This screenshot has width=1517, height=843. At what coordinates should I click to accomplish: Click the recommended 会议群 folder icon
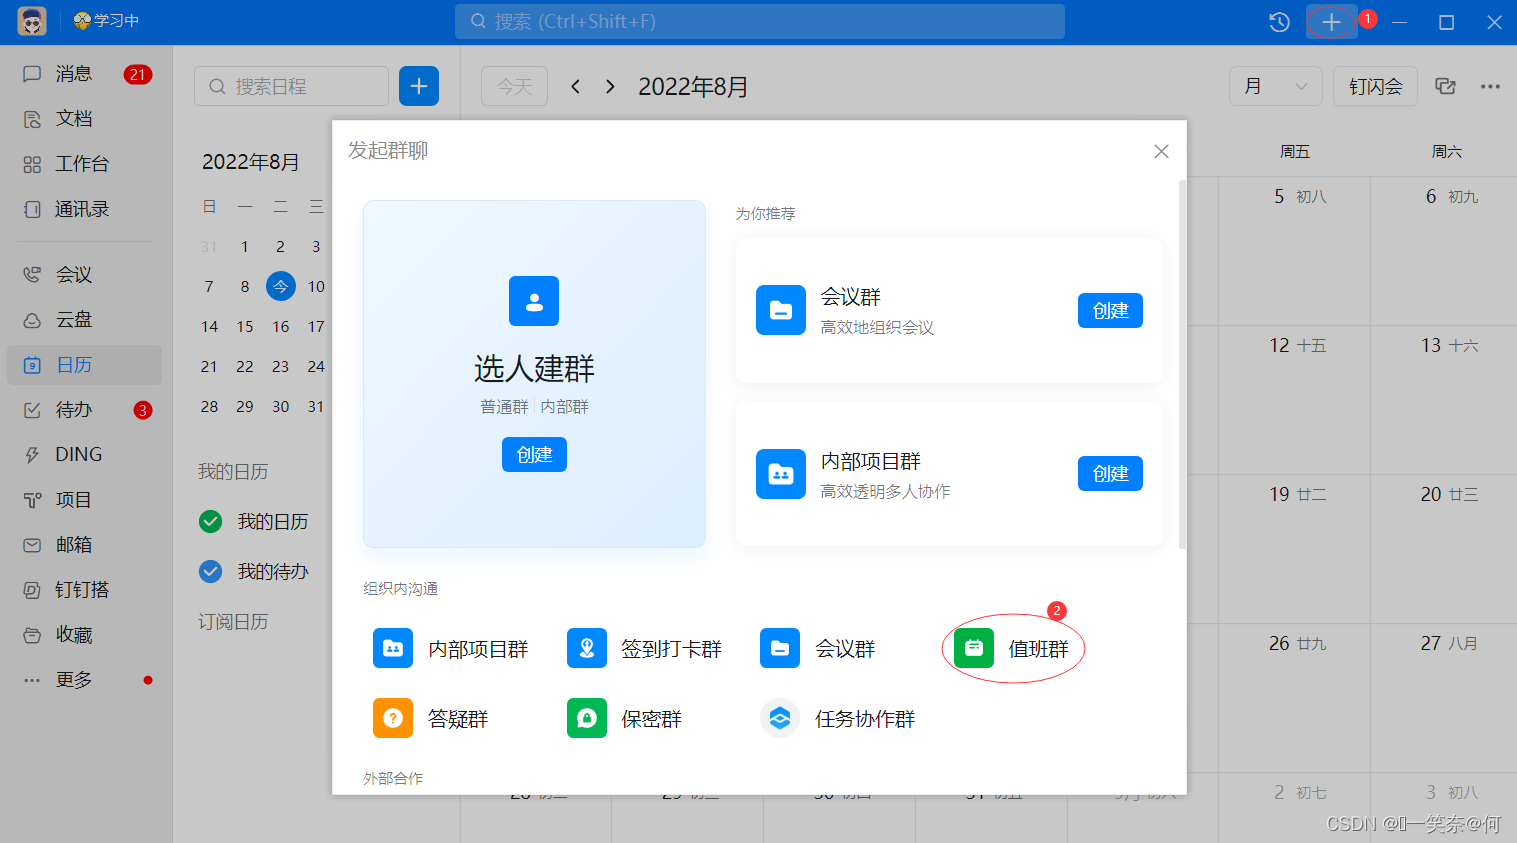781,310
